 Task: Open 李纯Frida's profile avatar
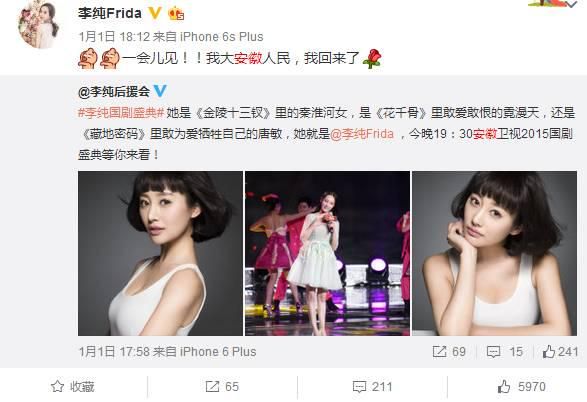click(39, 24)
